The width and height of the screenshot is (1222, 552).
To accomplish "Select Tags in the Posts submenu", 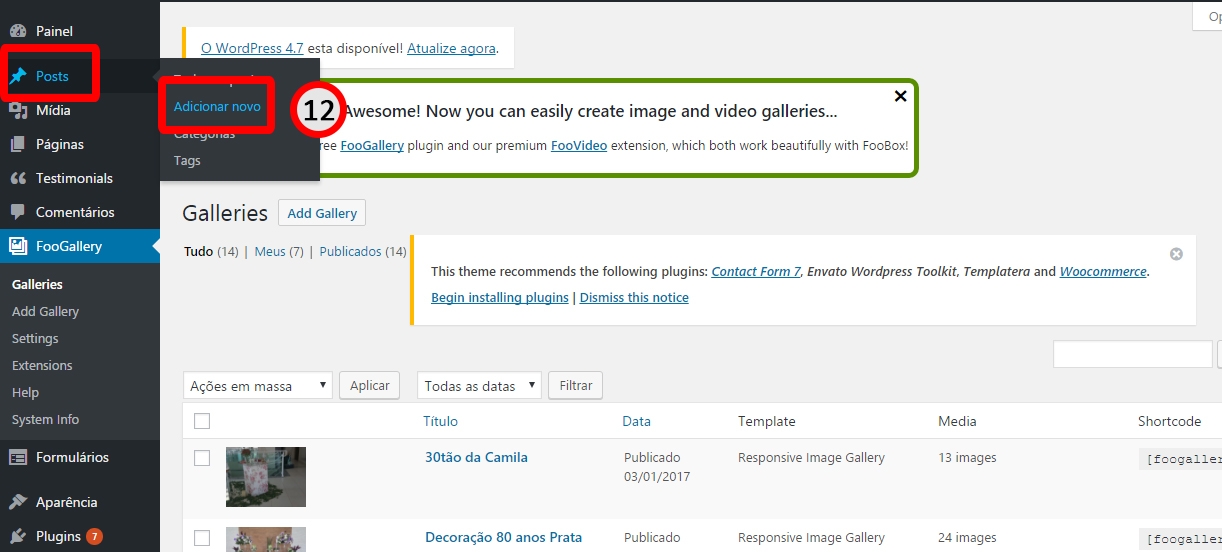I will tap(187, 160).
